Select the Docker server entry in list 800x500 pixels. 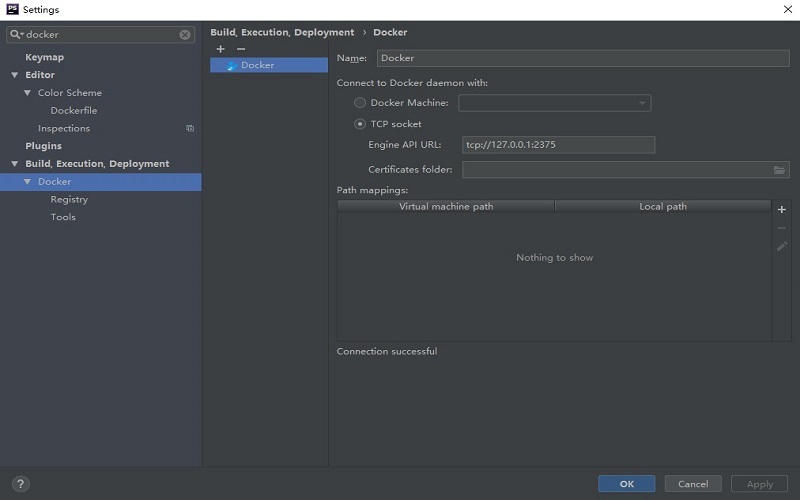pos(258,65)
